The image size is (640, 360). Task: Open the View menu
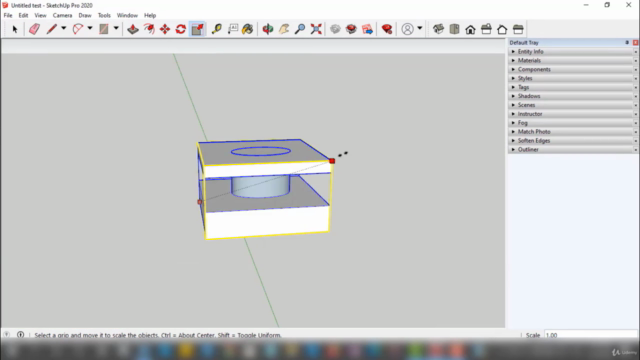pos(40,16)
